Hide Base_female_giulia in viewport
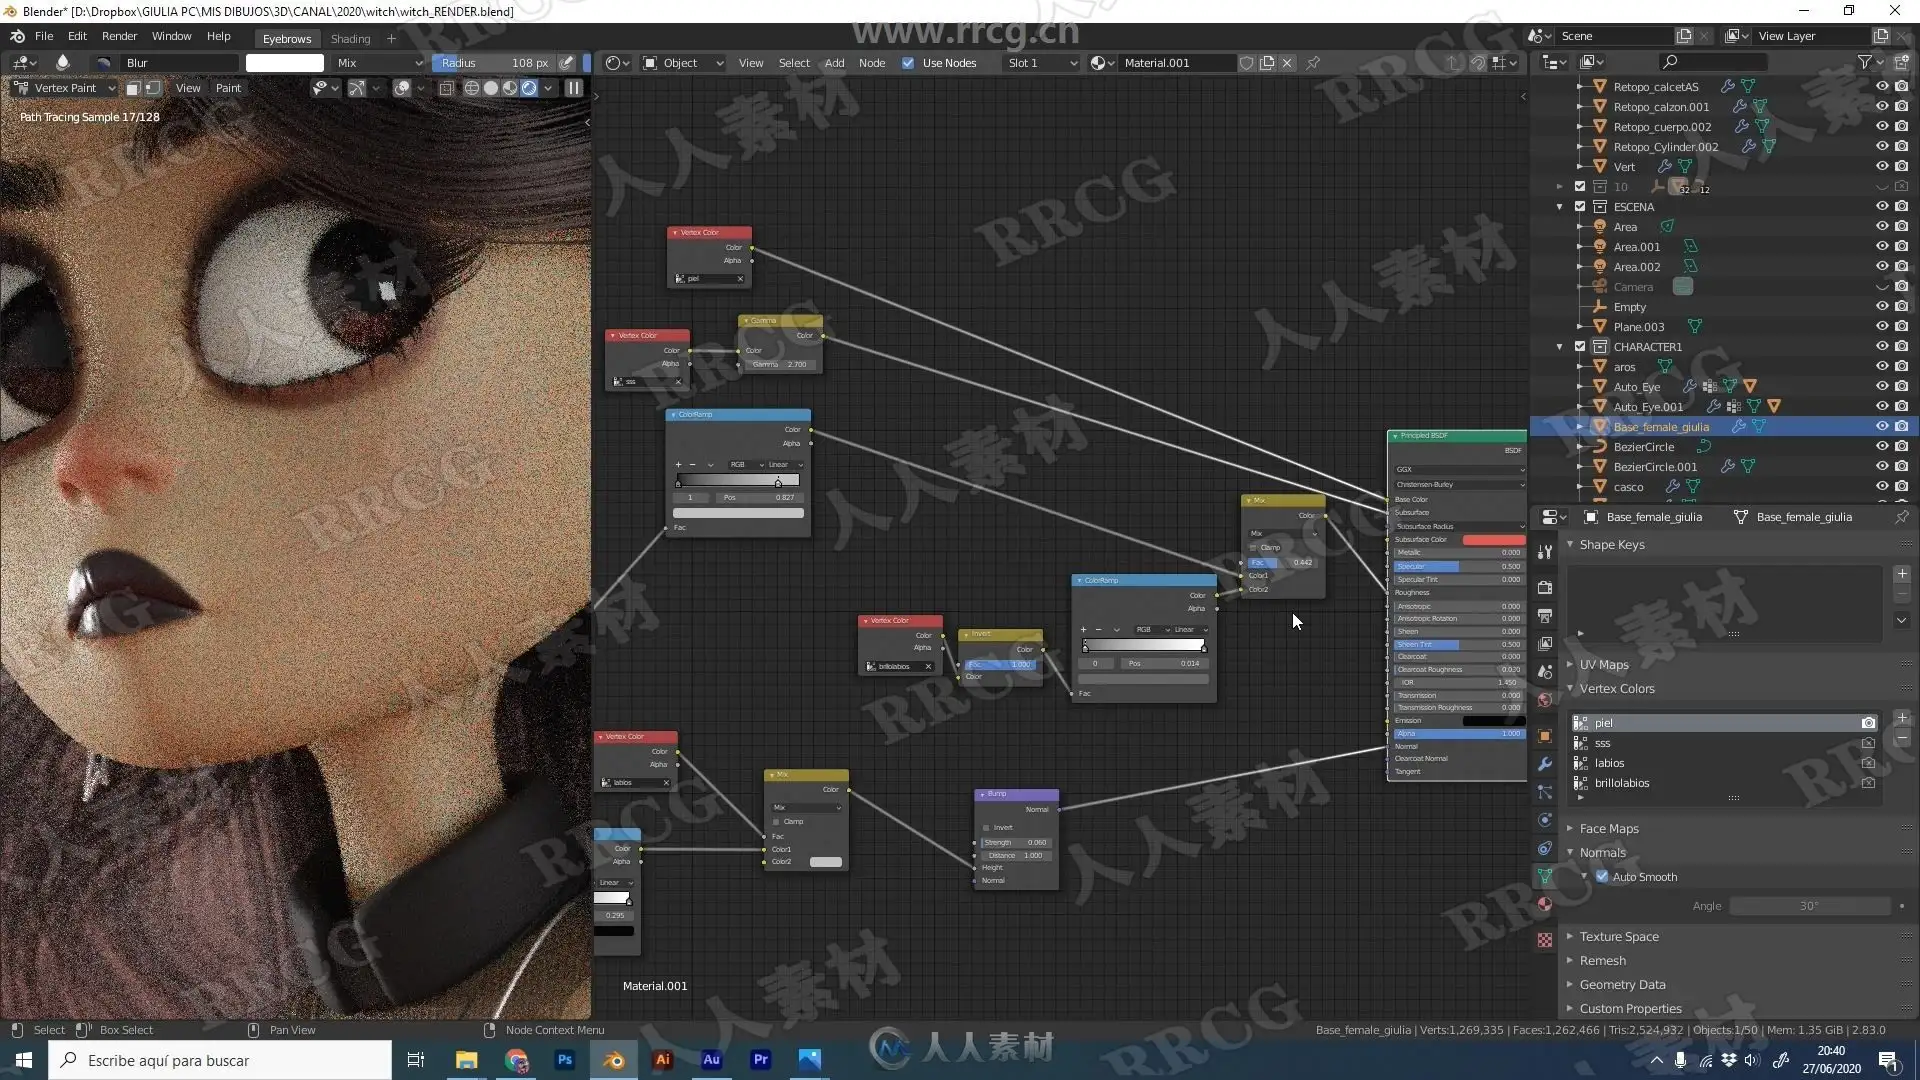Viewport: 1920px width, 1080px height. (1882, 427)
